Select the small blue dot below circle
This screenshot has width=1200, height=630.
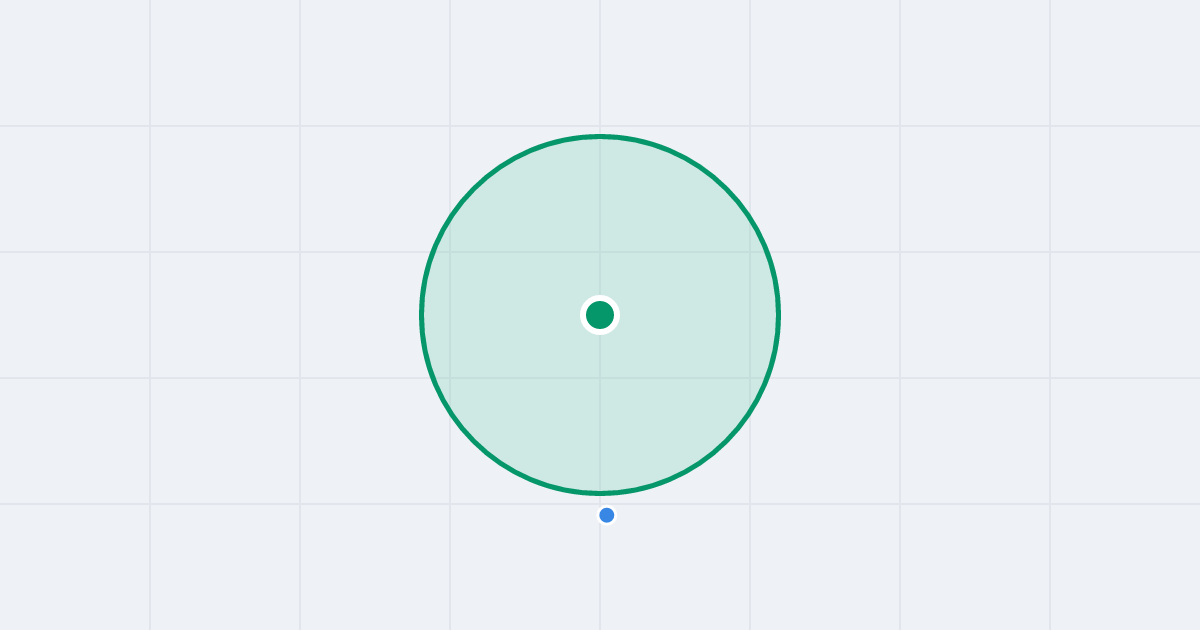pos(607,515)
